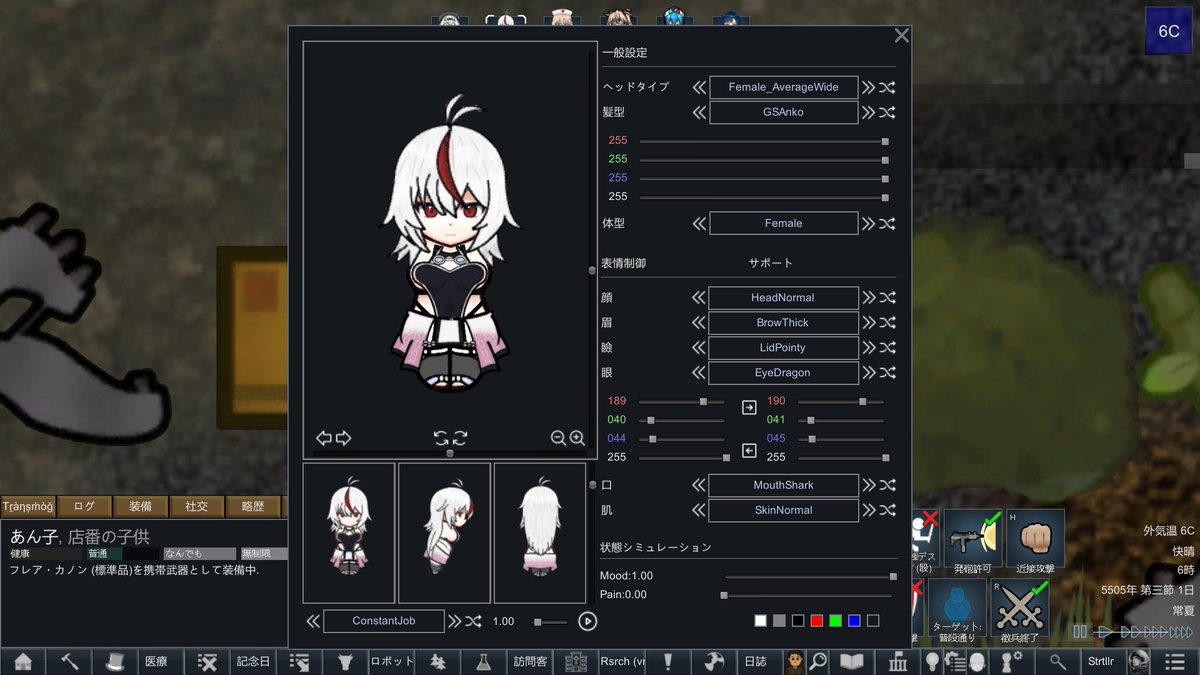Toggle the fire-at-will (発砲許可) command
1200x675 pixels.
coord(972,539)
